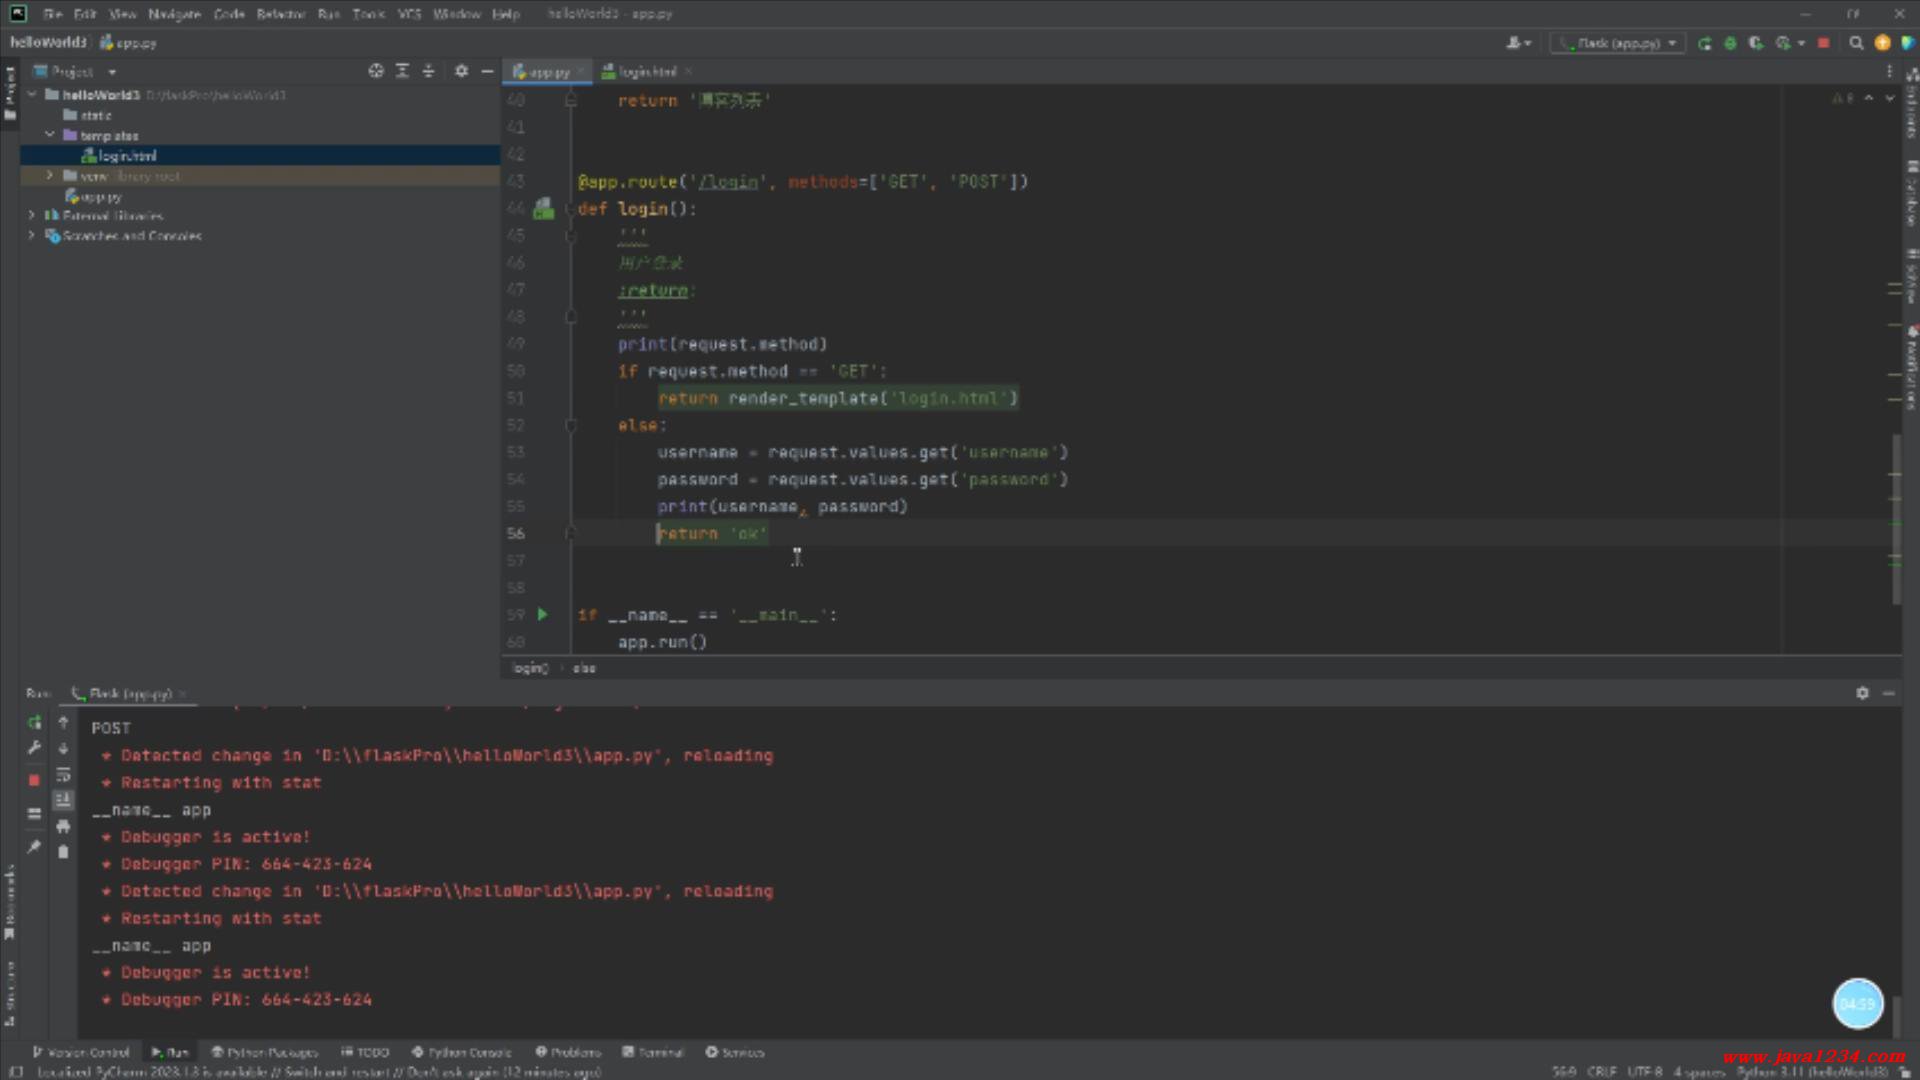1920x1080 pixels.
Task: Click the print icon in Run panel
Action: point(63,826)
